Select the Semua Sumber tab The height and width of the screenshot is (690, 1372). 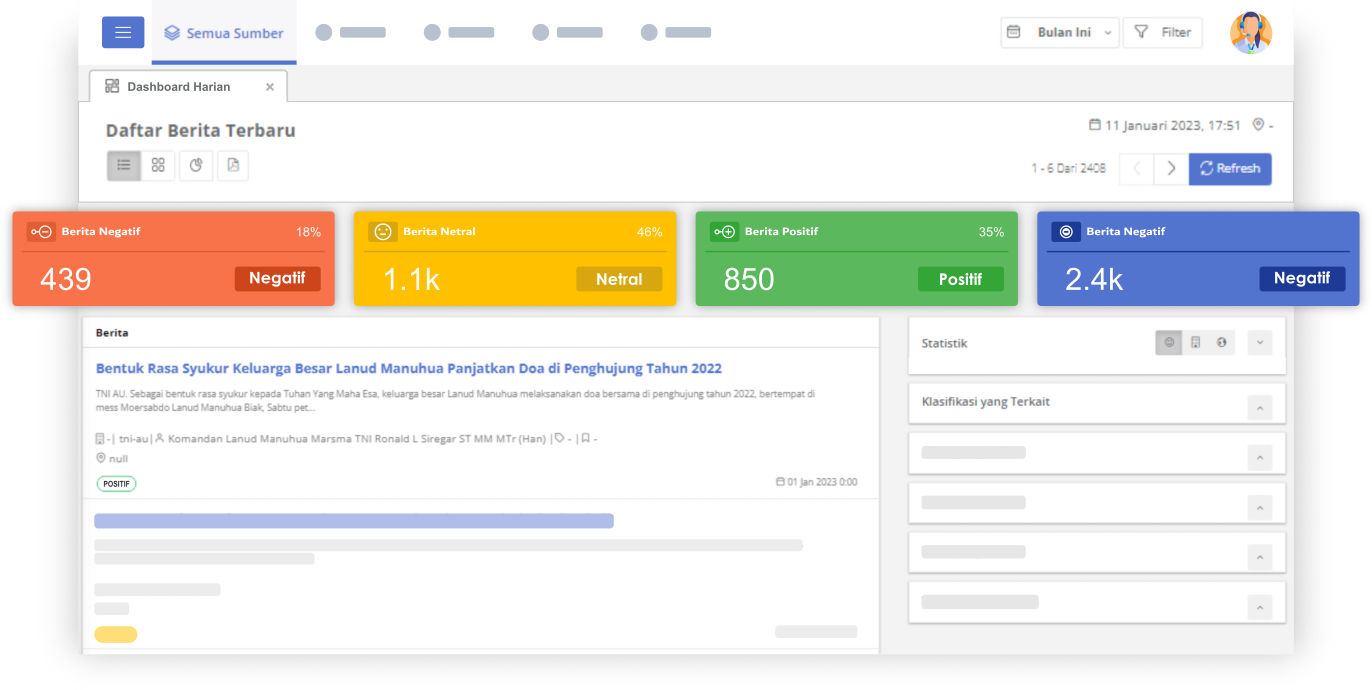click(x=224, y=33)
